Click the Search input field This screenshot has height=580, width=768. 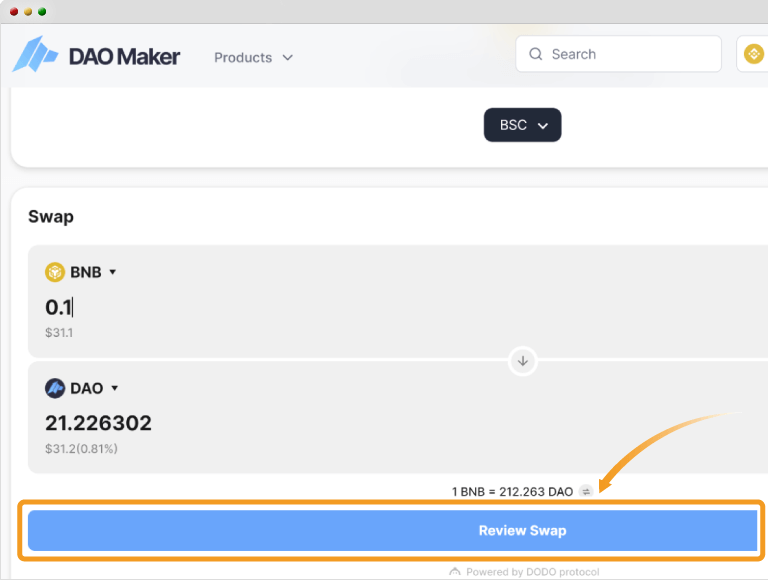(618, 54)
